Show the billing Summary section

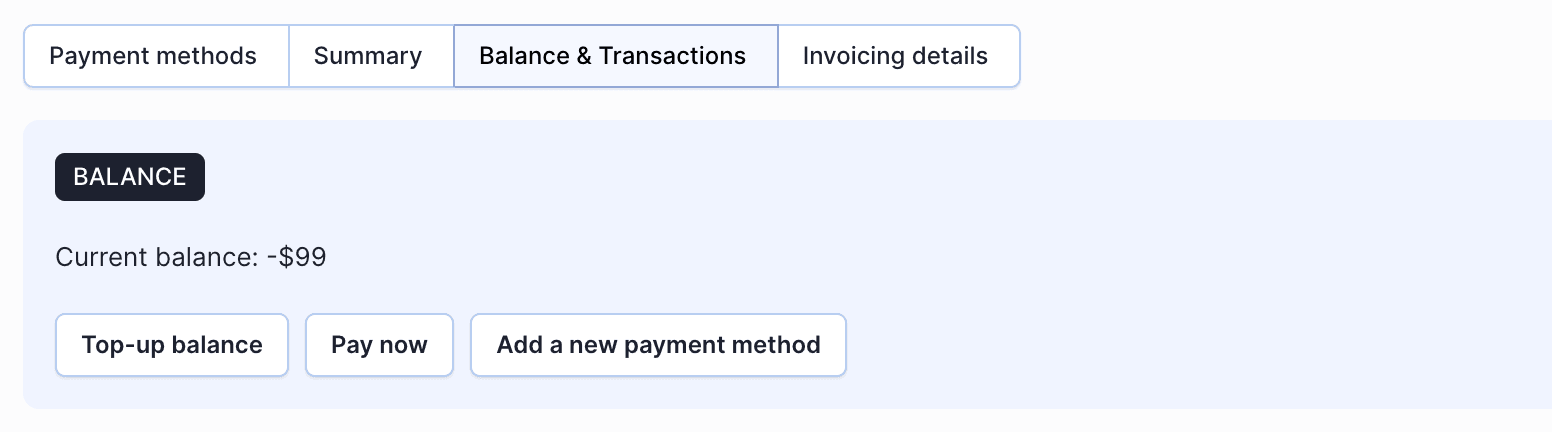(x=369, y=56)
